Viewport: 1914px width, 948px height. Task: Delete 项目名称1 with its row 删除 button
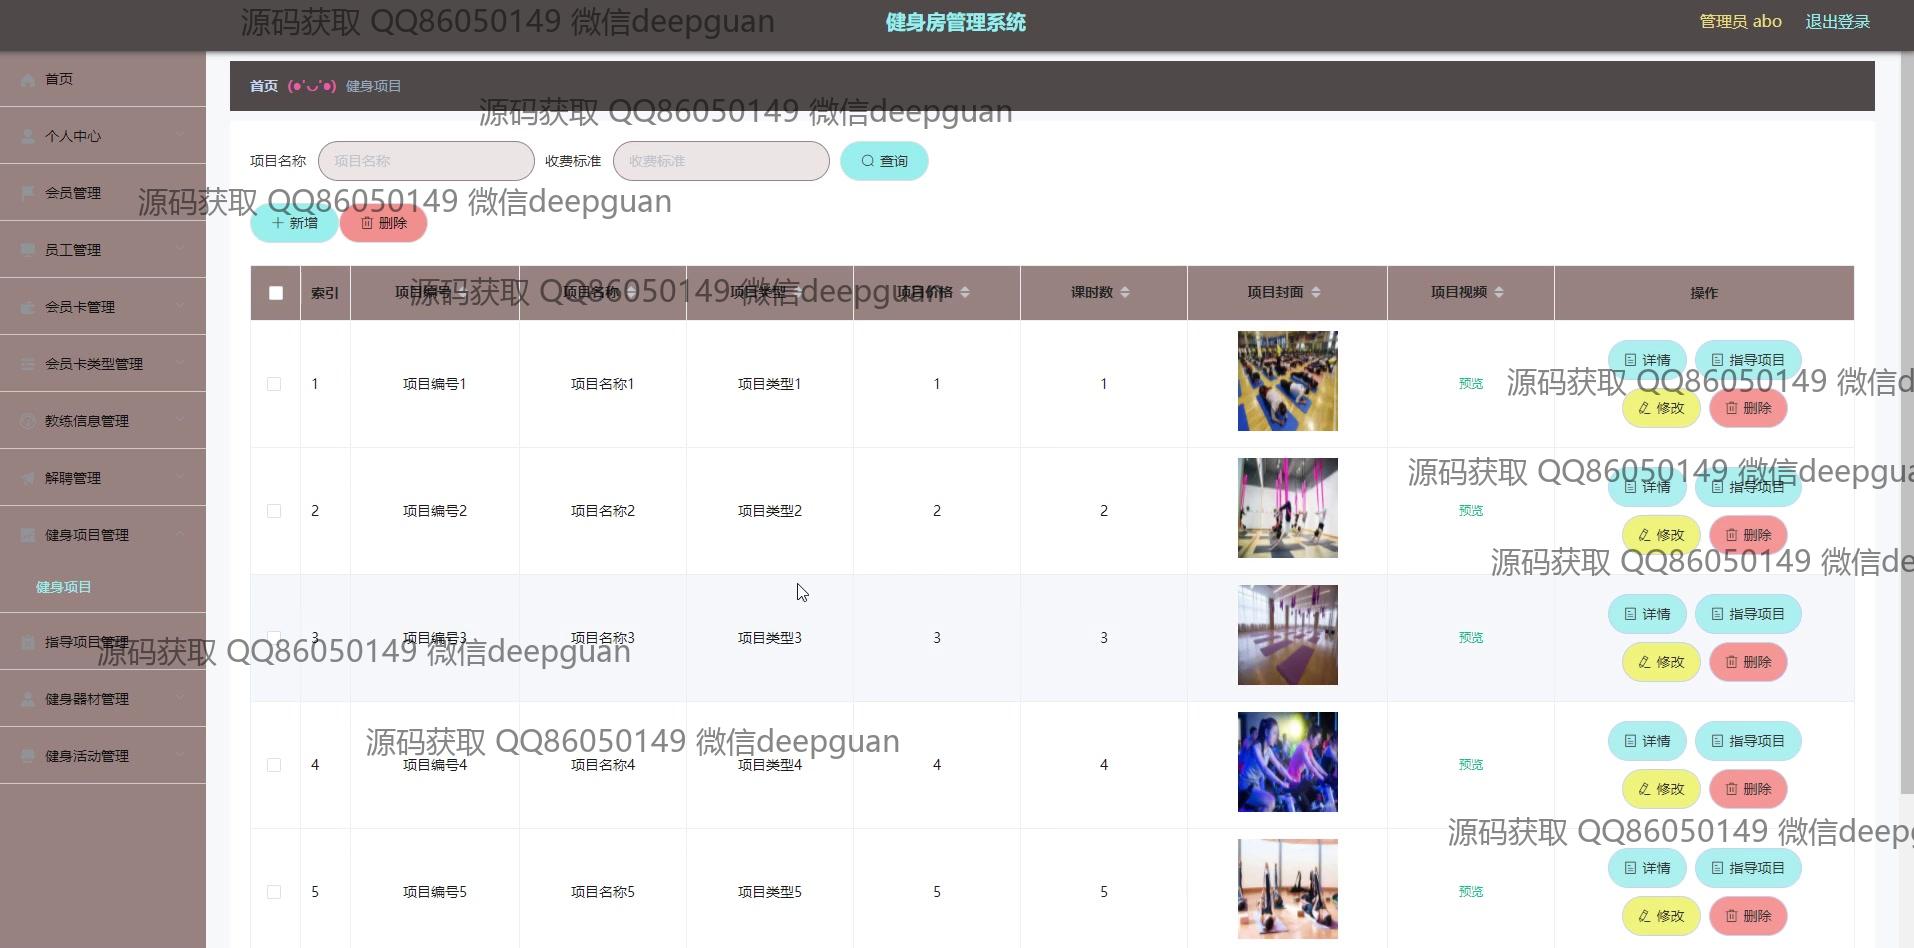(x=1748, y=408)
